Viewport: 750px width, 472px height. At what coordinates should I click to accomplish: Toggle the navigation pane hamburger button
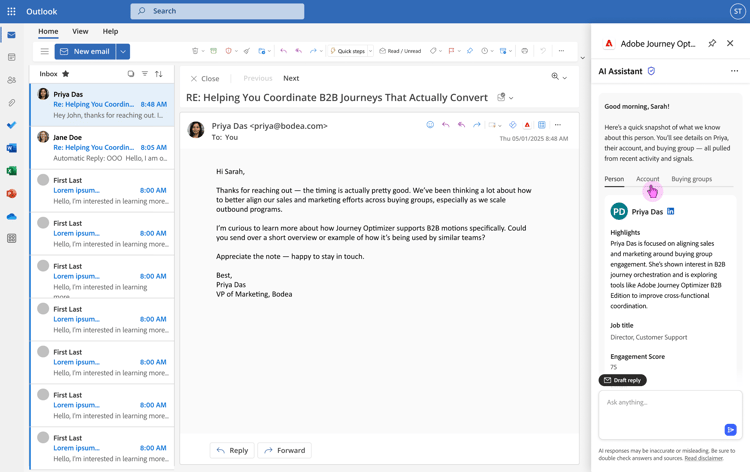click(44, 51)
